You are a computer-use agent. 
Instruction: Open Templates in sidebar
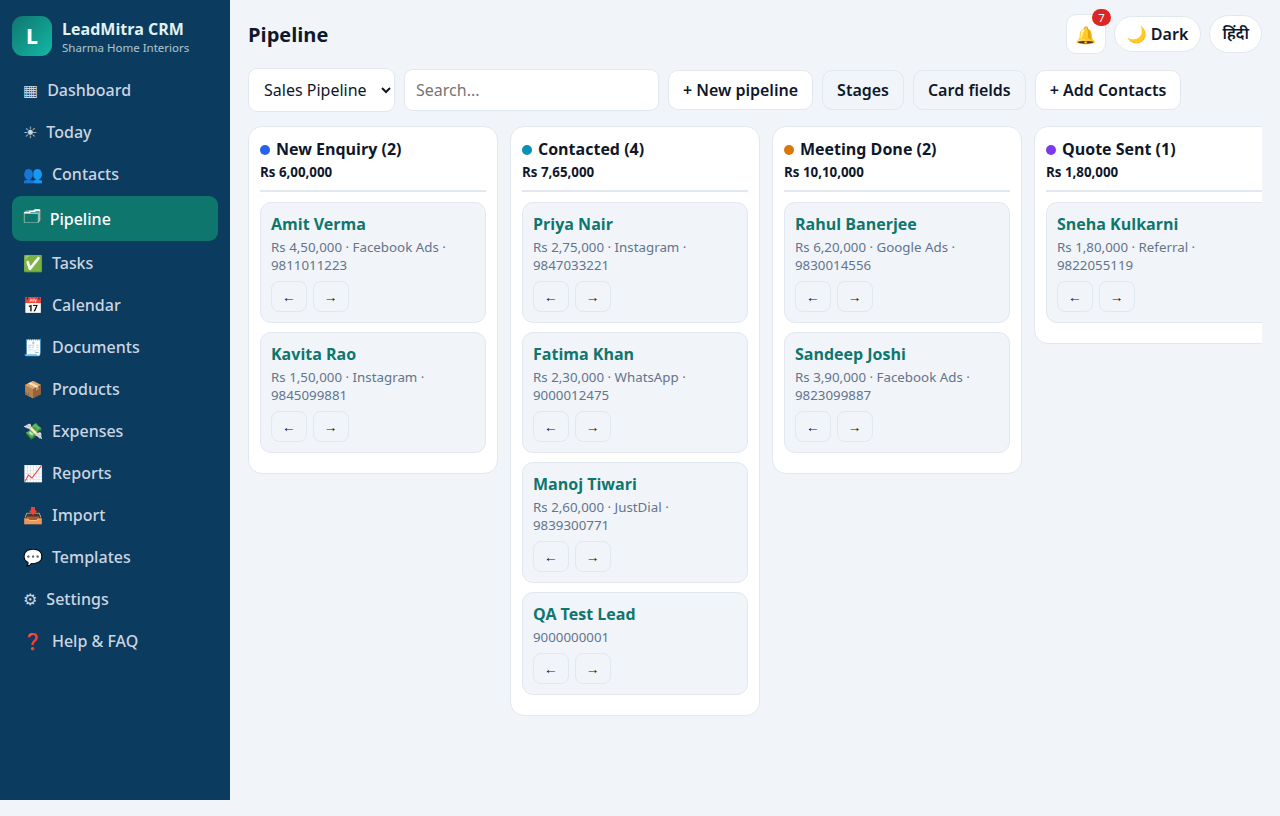click(115, 557)
